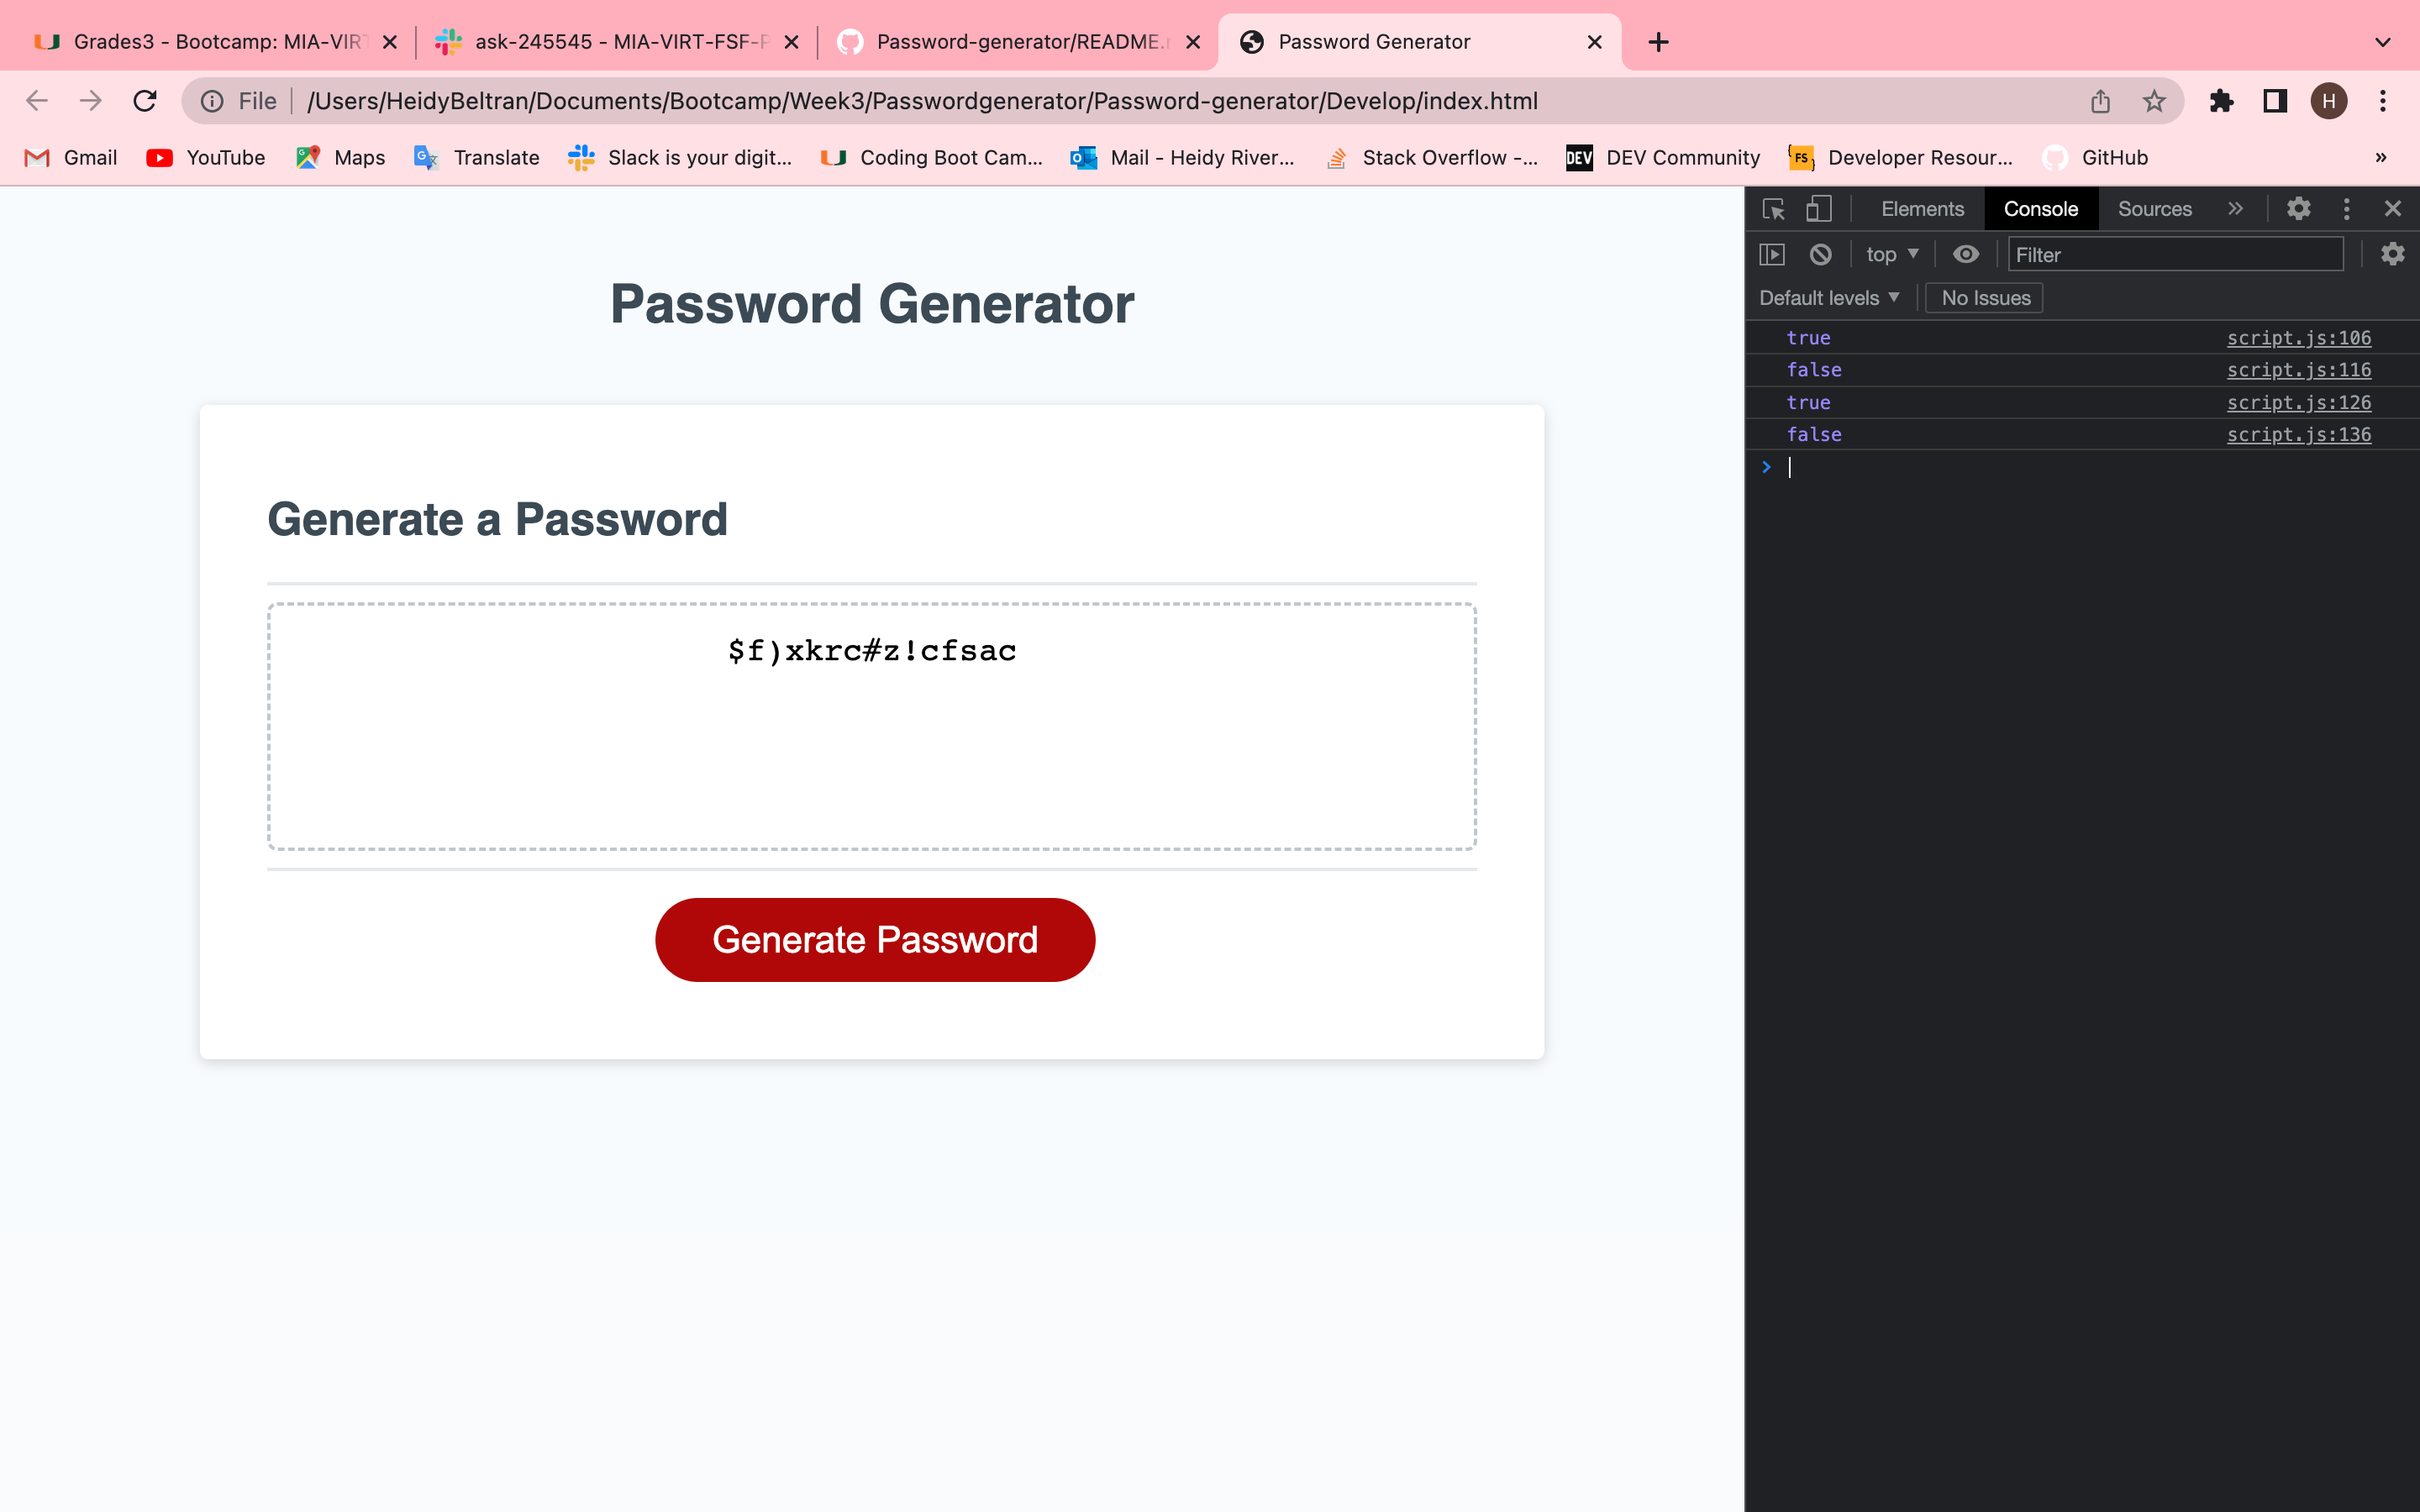Open the script.js:106 source link

[2298, 338]
